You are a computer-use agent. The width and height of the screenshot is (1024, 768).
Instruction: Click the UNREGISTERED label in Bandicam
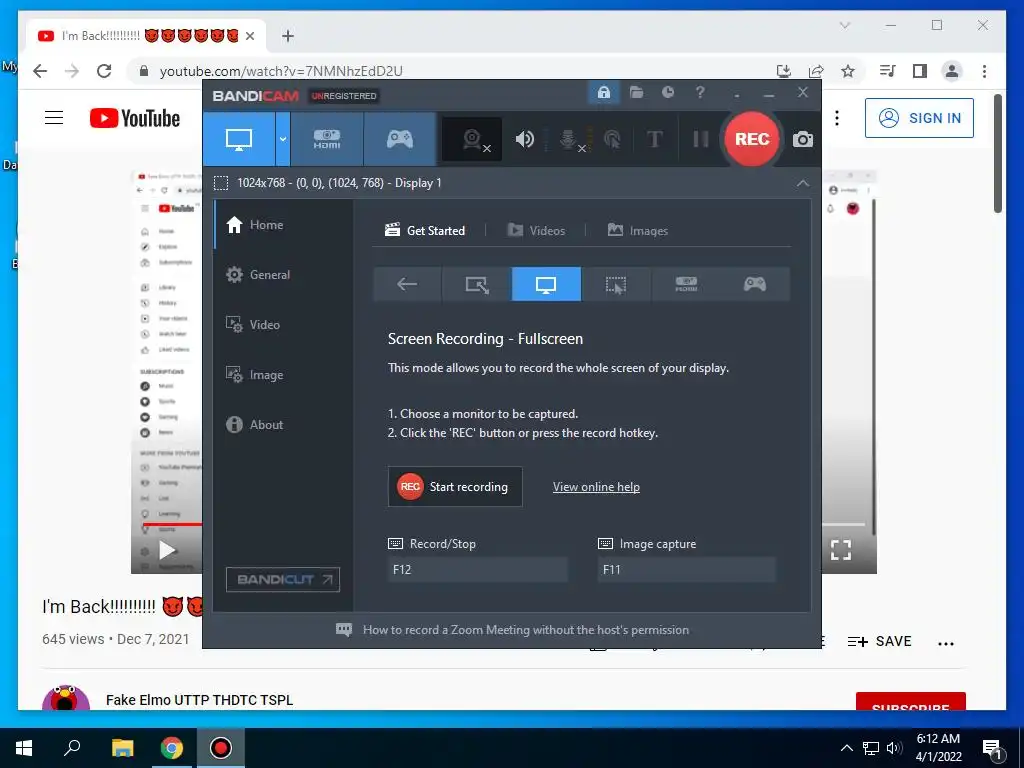344,96
